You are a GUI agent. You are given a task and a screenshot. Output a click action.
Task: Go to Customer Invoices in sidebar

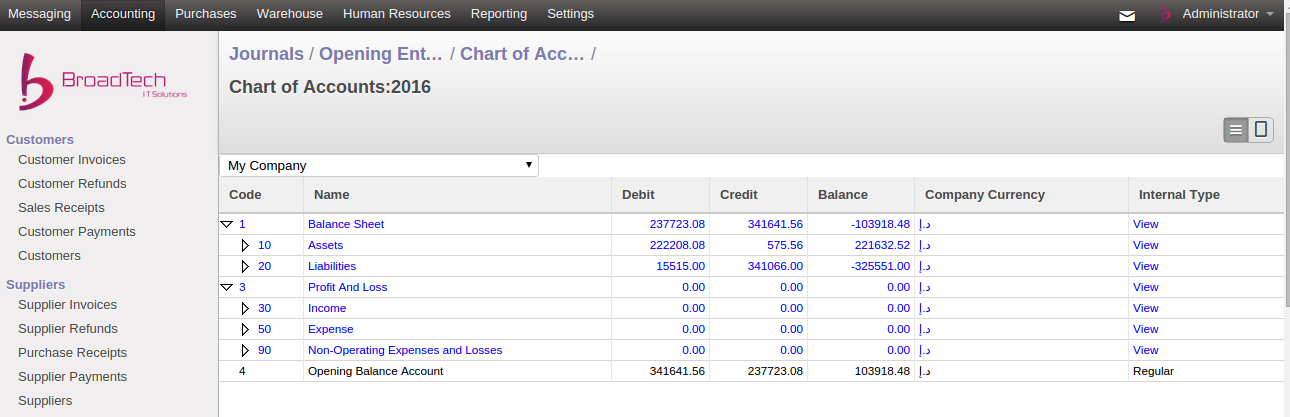click(72, 160)
